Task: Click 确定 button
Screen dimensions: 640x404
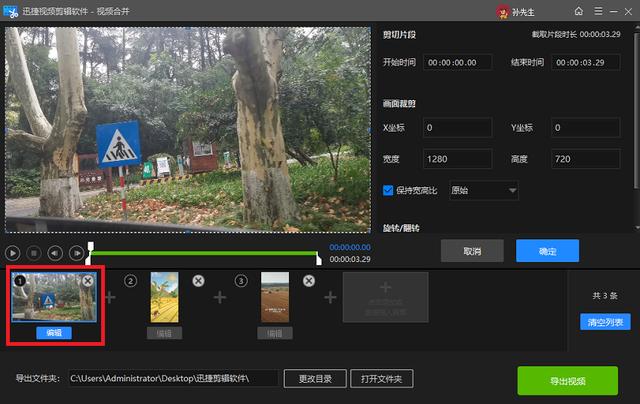Action: (x=547, y=251)
